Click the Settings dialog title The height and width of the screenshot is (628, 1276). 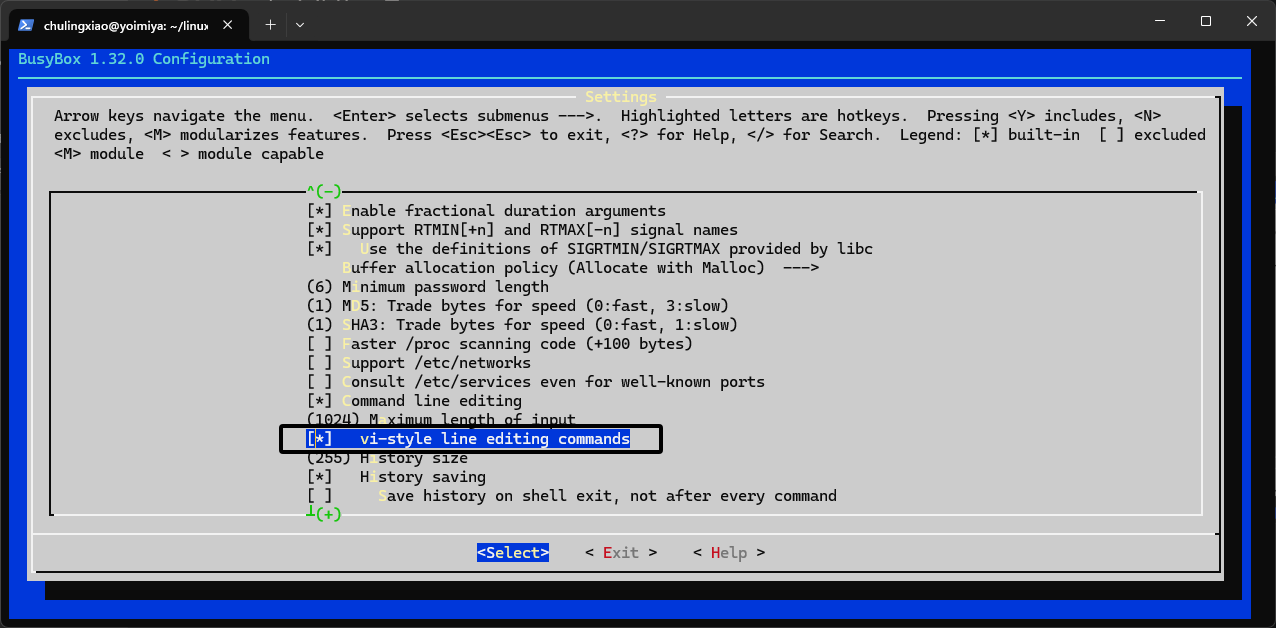pos(621,97)
